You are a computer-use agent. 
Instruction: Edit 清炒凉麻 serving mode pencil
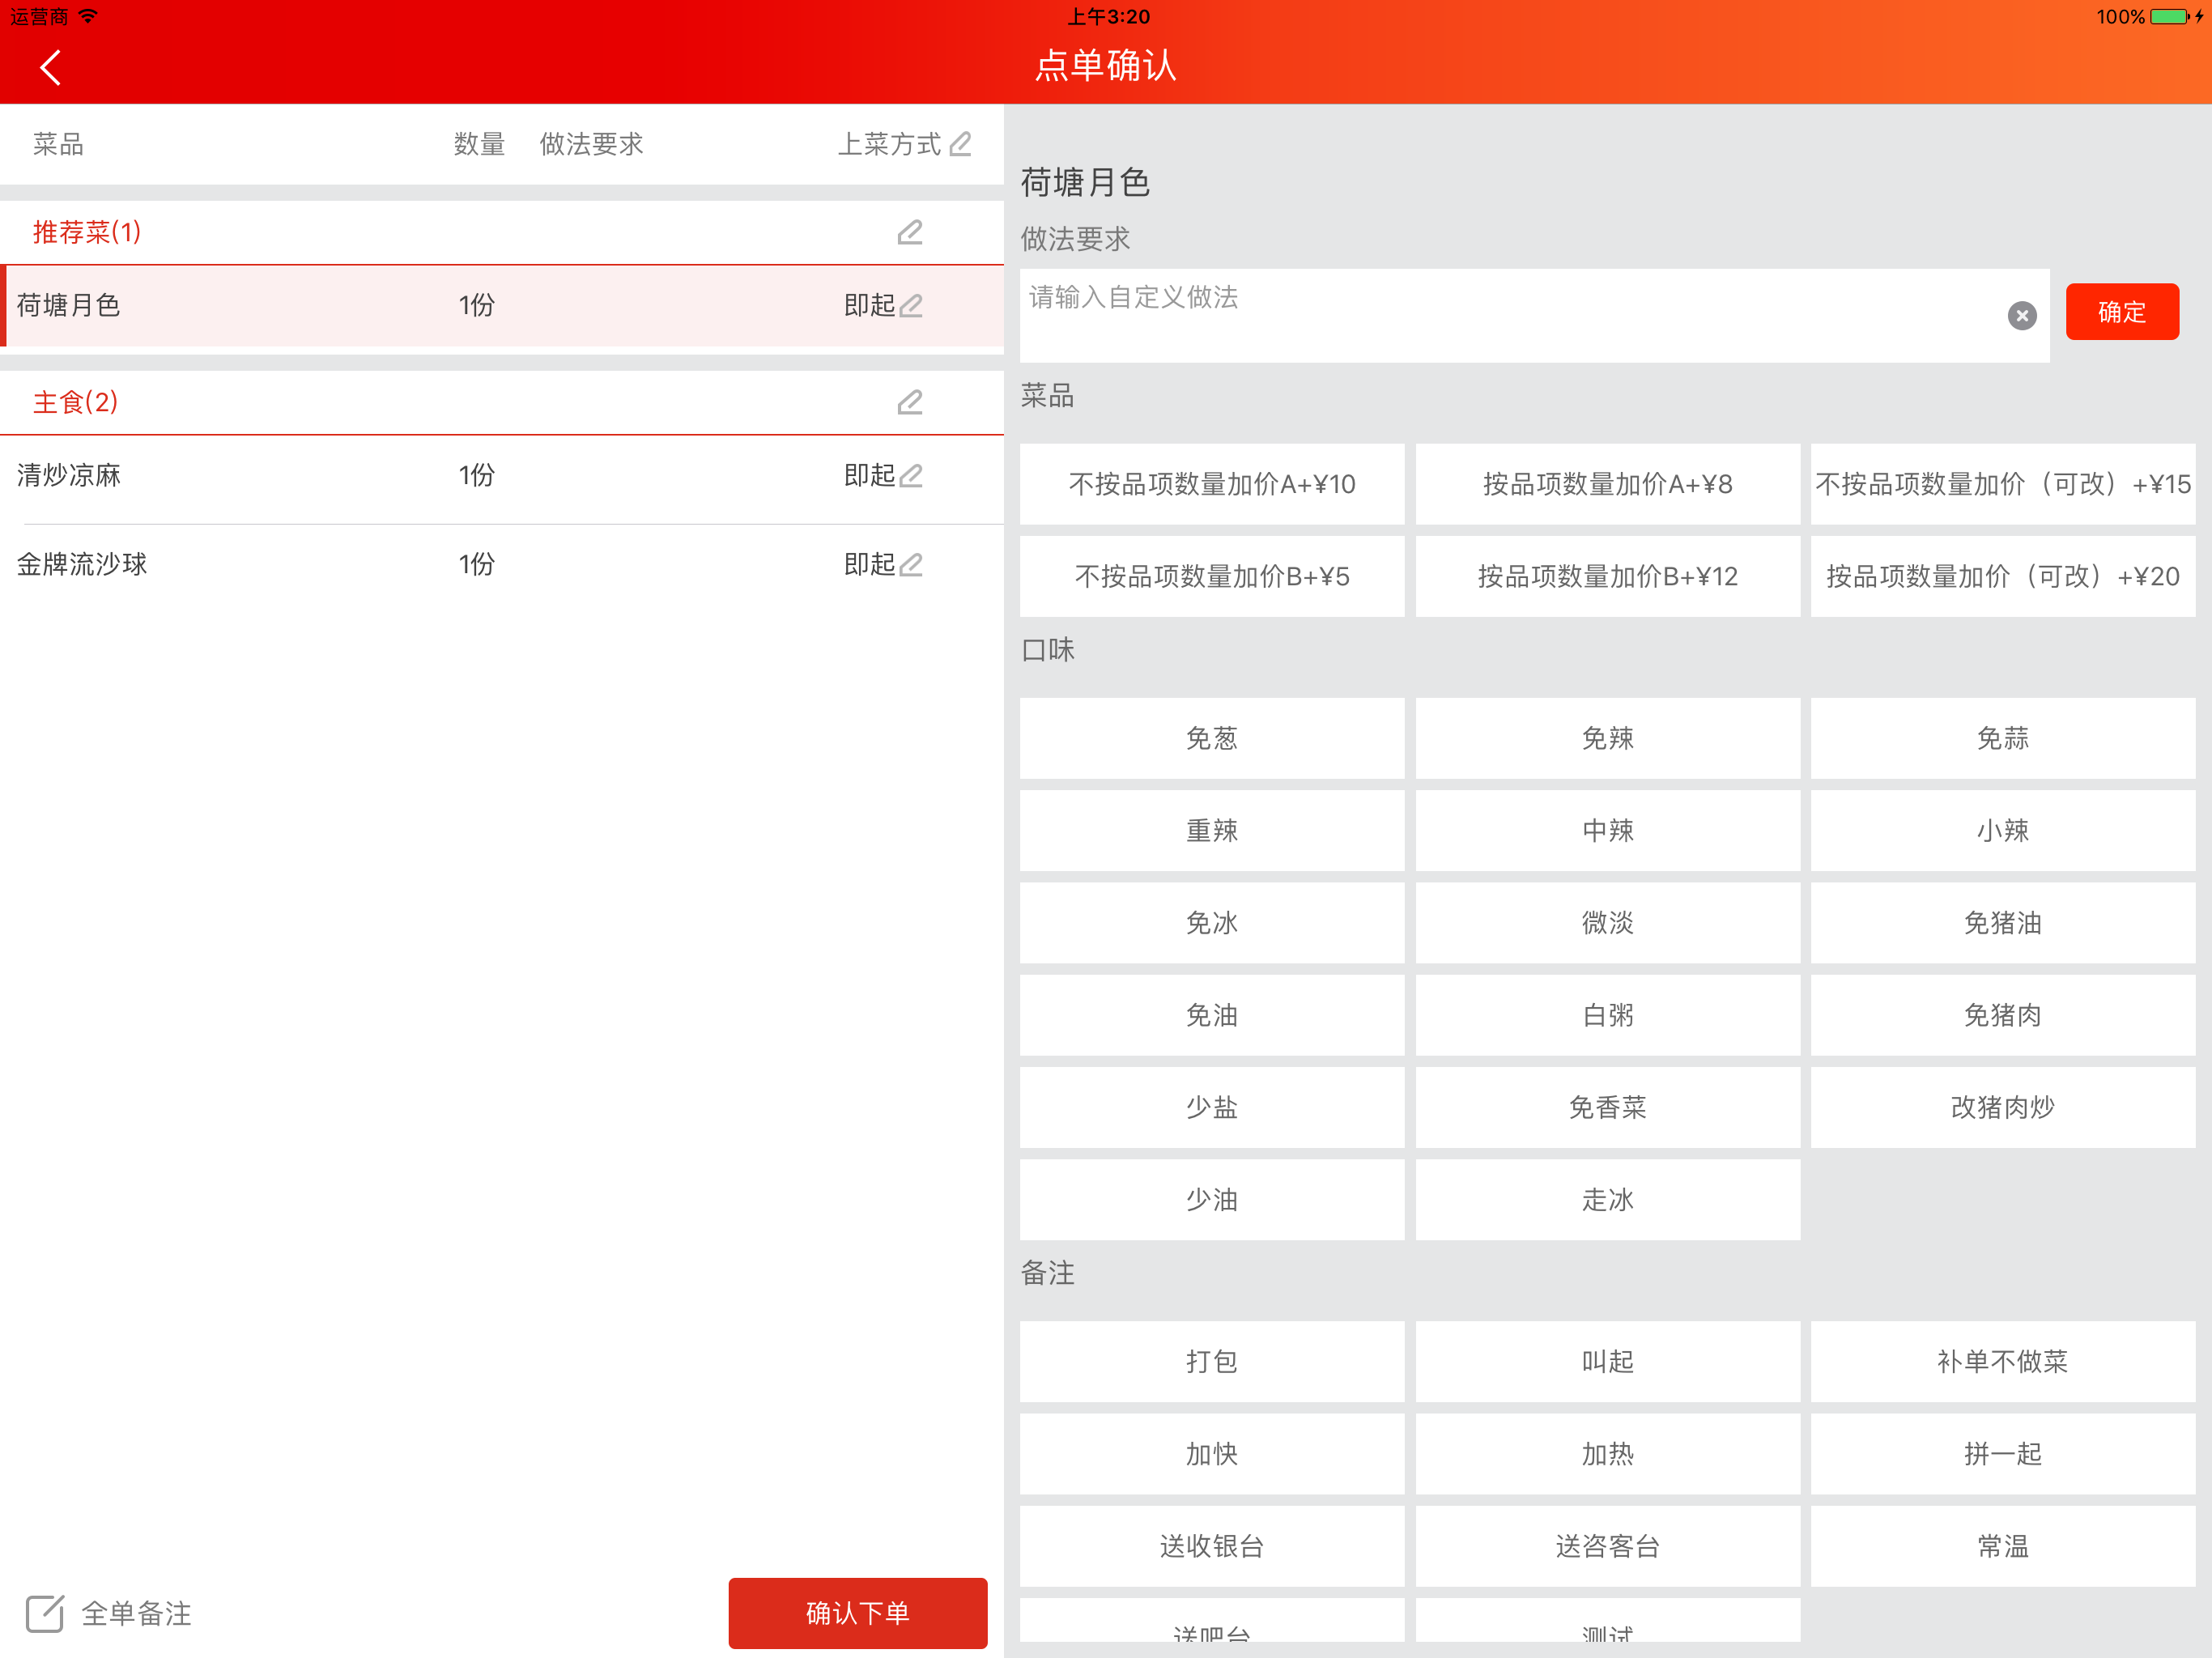tap(911, 475)
